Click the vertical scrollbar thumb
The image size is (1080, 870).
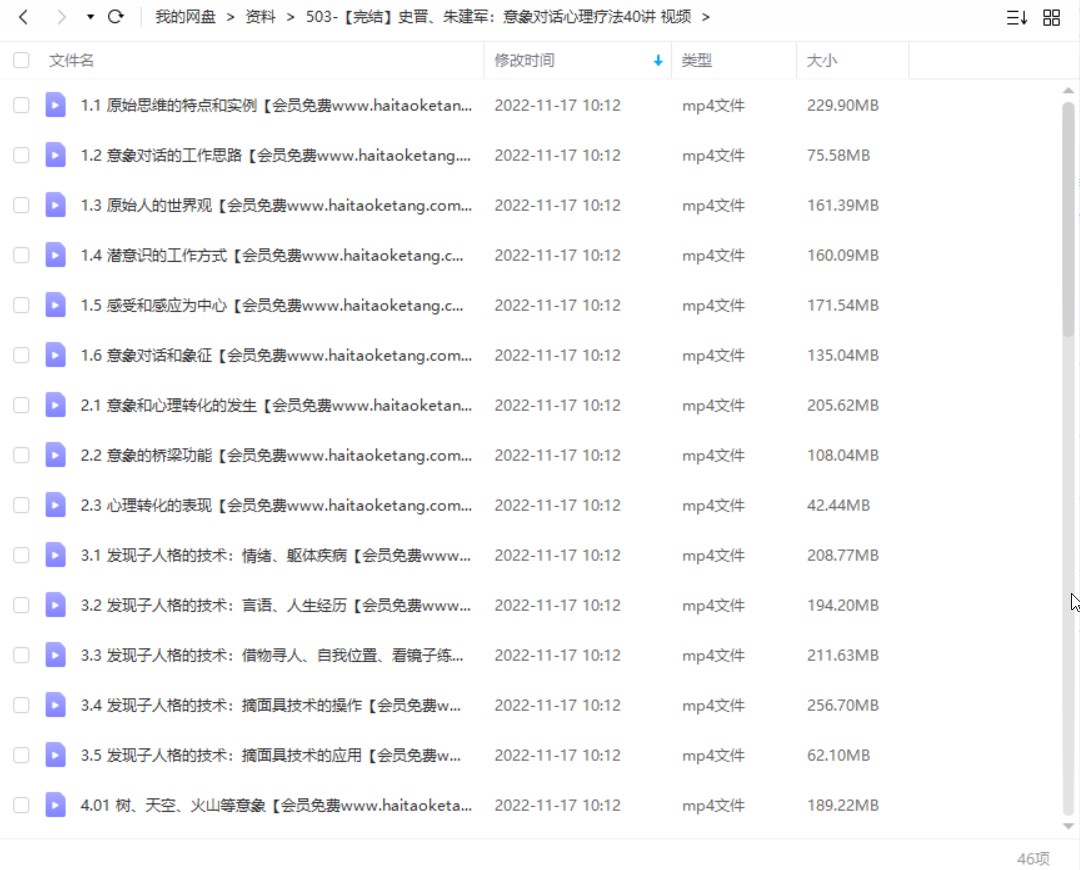(1068, 219)
